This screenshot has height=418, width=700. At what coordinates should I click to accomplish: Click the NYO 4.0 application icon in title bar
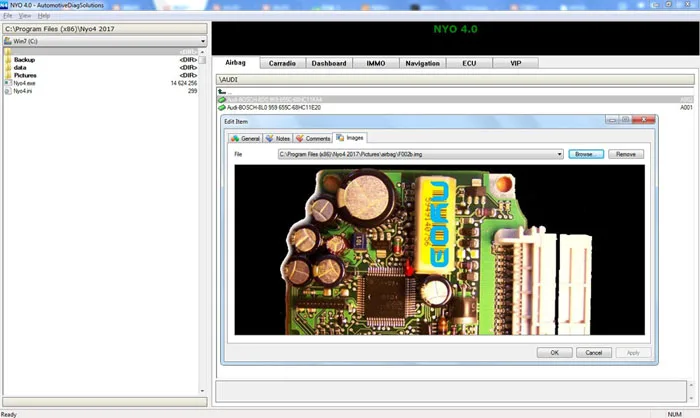[4, 5]
